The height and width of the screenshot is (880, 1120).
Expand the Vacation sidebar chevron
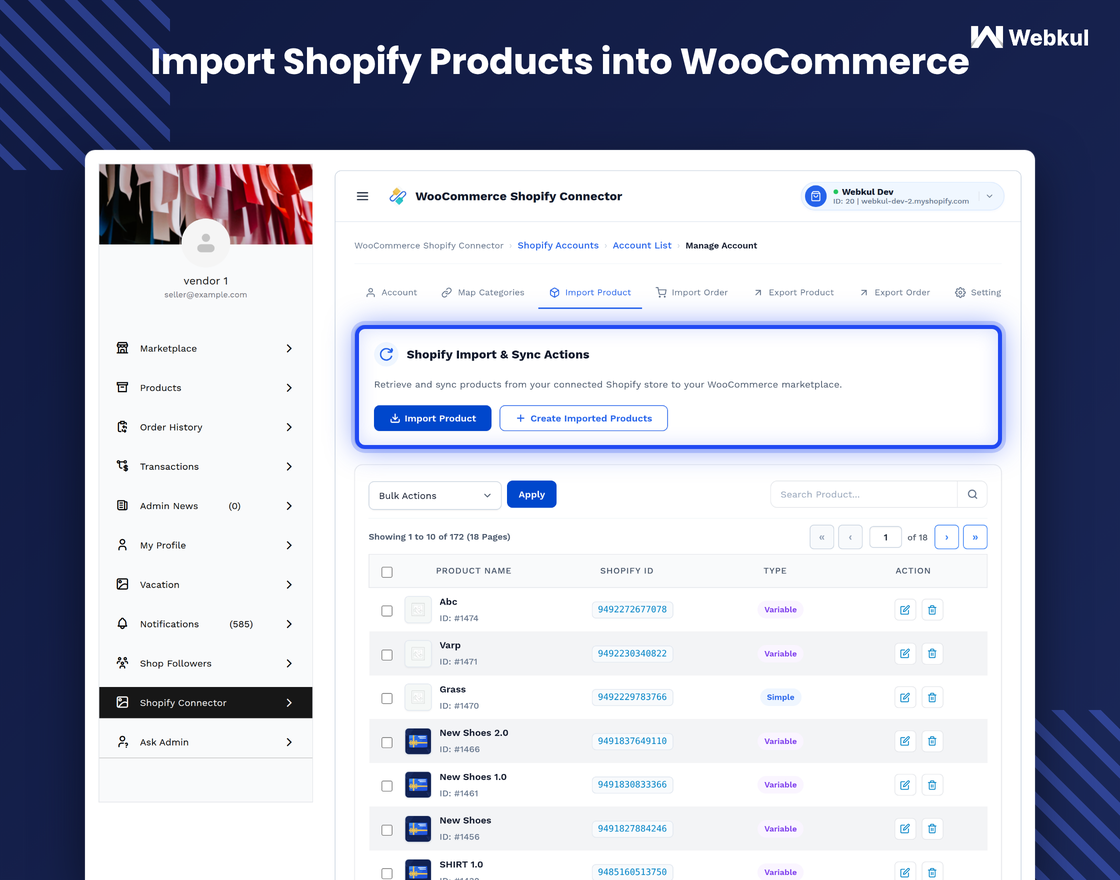point(289,584)
